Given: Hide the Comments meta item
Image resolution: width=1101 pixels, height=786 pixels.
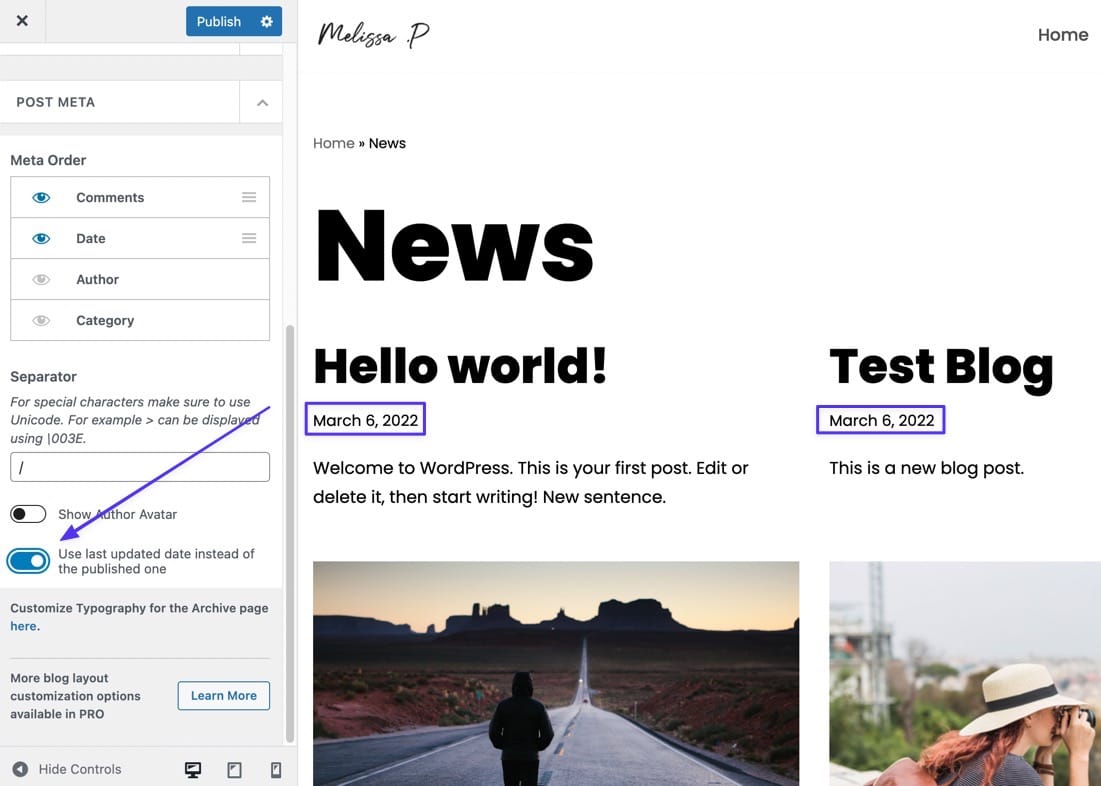Looking at the screenshot, I should 41,198.
